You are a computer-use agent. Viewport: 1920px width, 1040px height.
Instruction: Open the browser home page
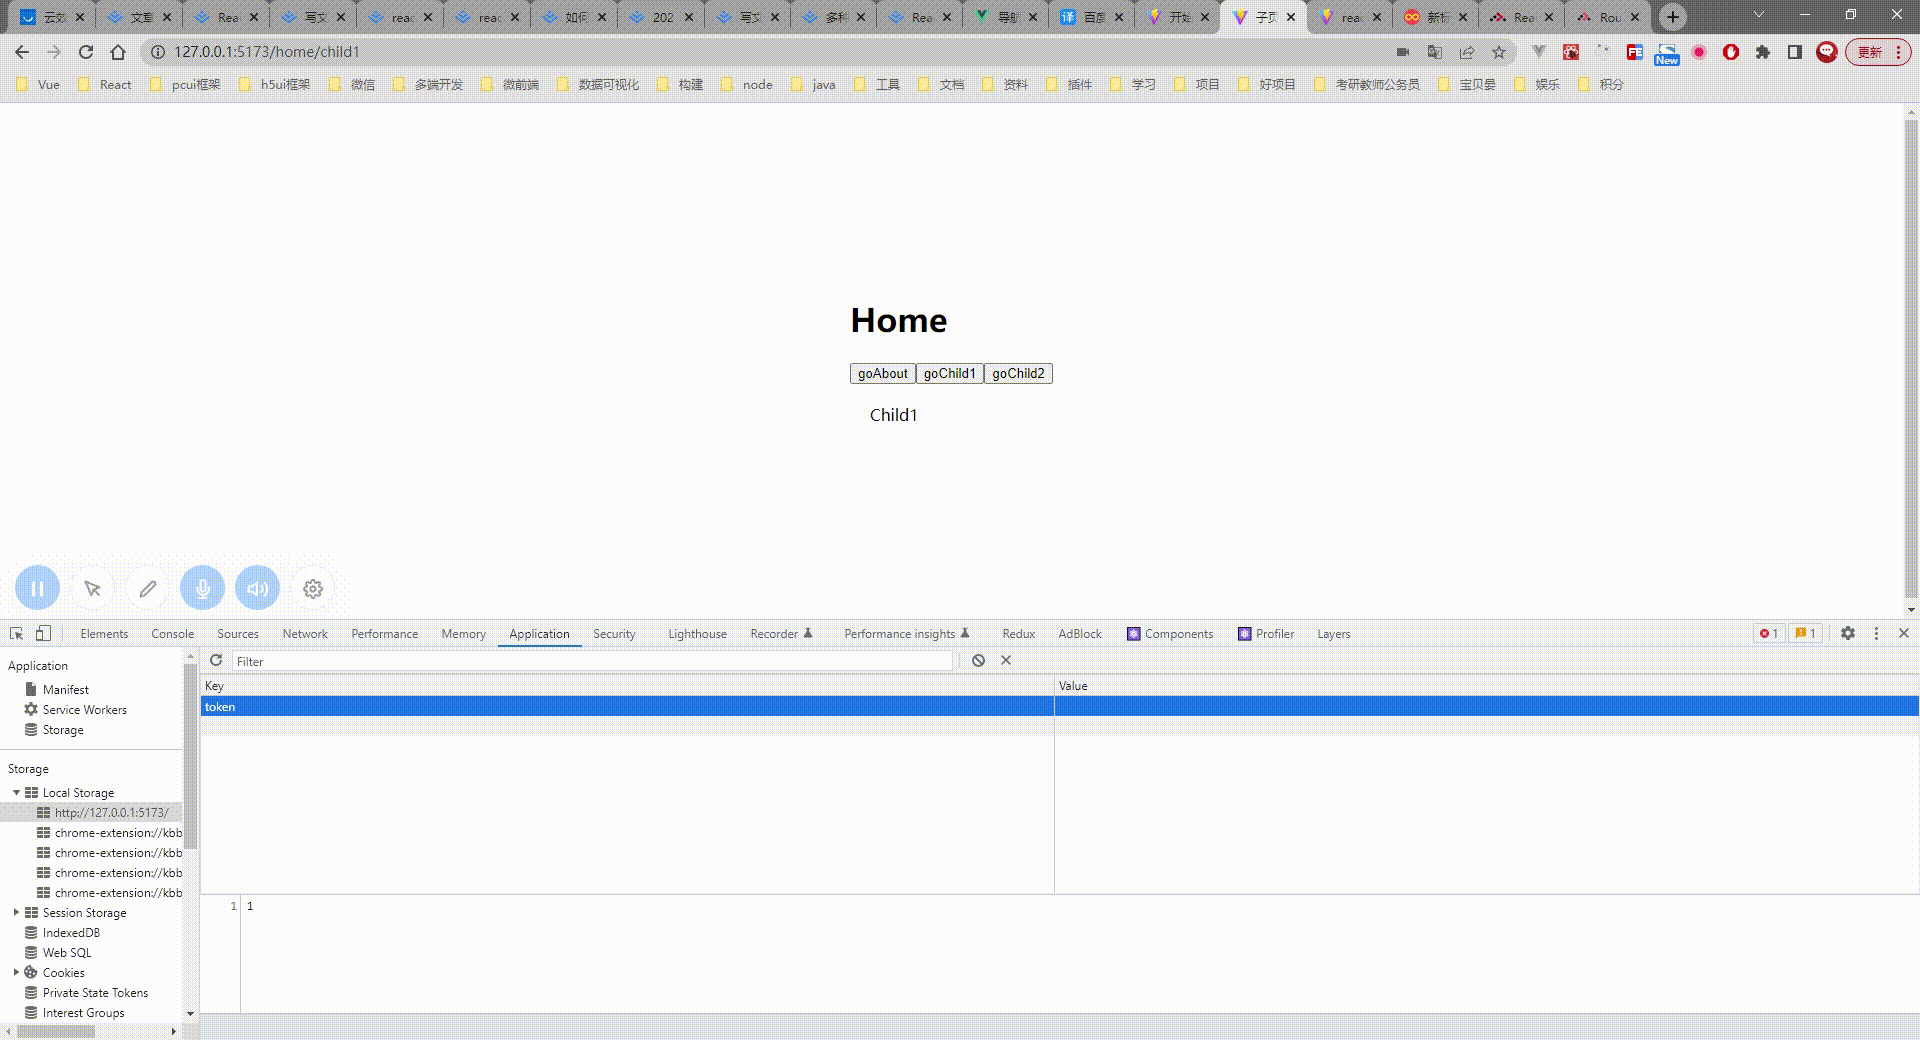point(118,52)
